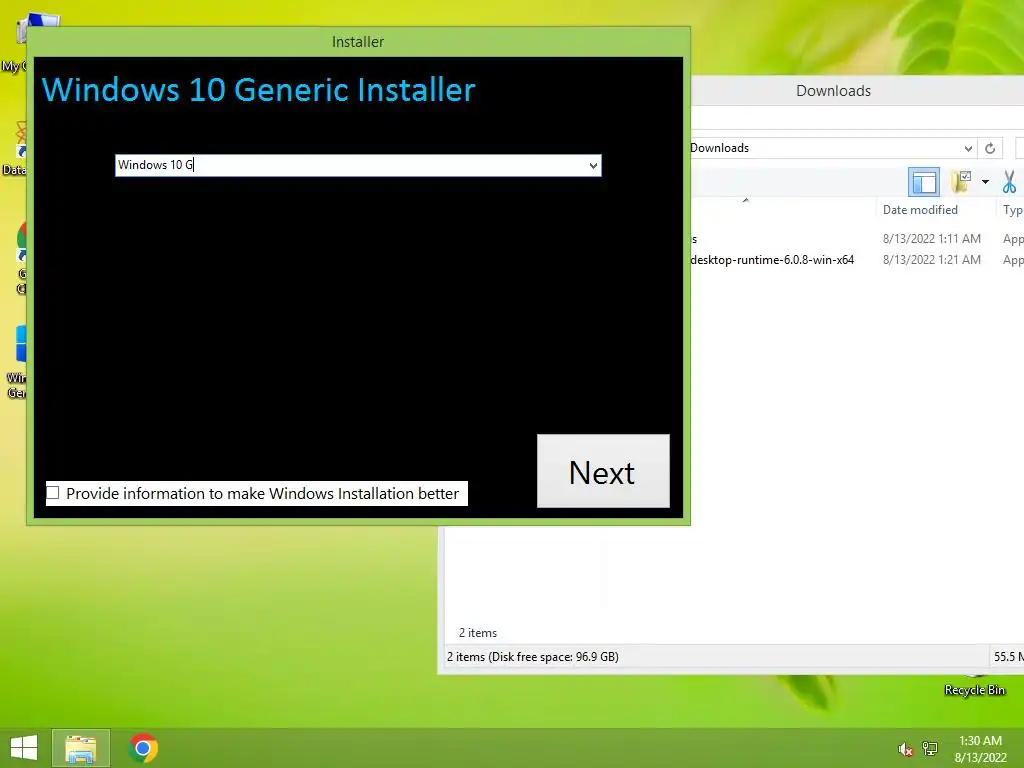
Task: Click the Cut scissors icon in Downloads
Action: coord(1009,182)
